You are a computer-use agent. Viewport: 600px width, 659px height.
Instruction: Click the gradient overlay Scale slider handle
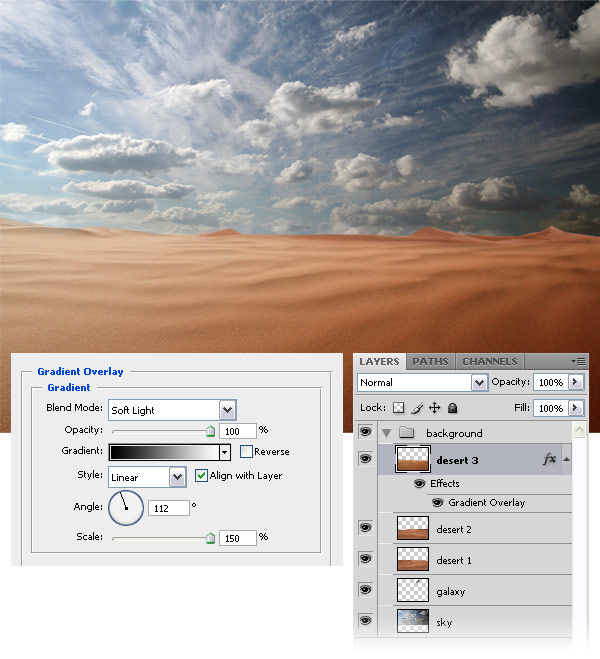click(211, 538)
